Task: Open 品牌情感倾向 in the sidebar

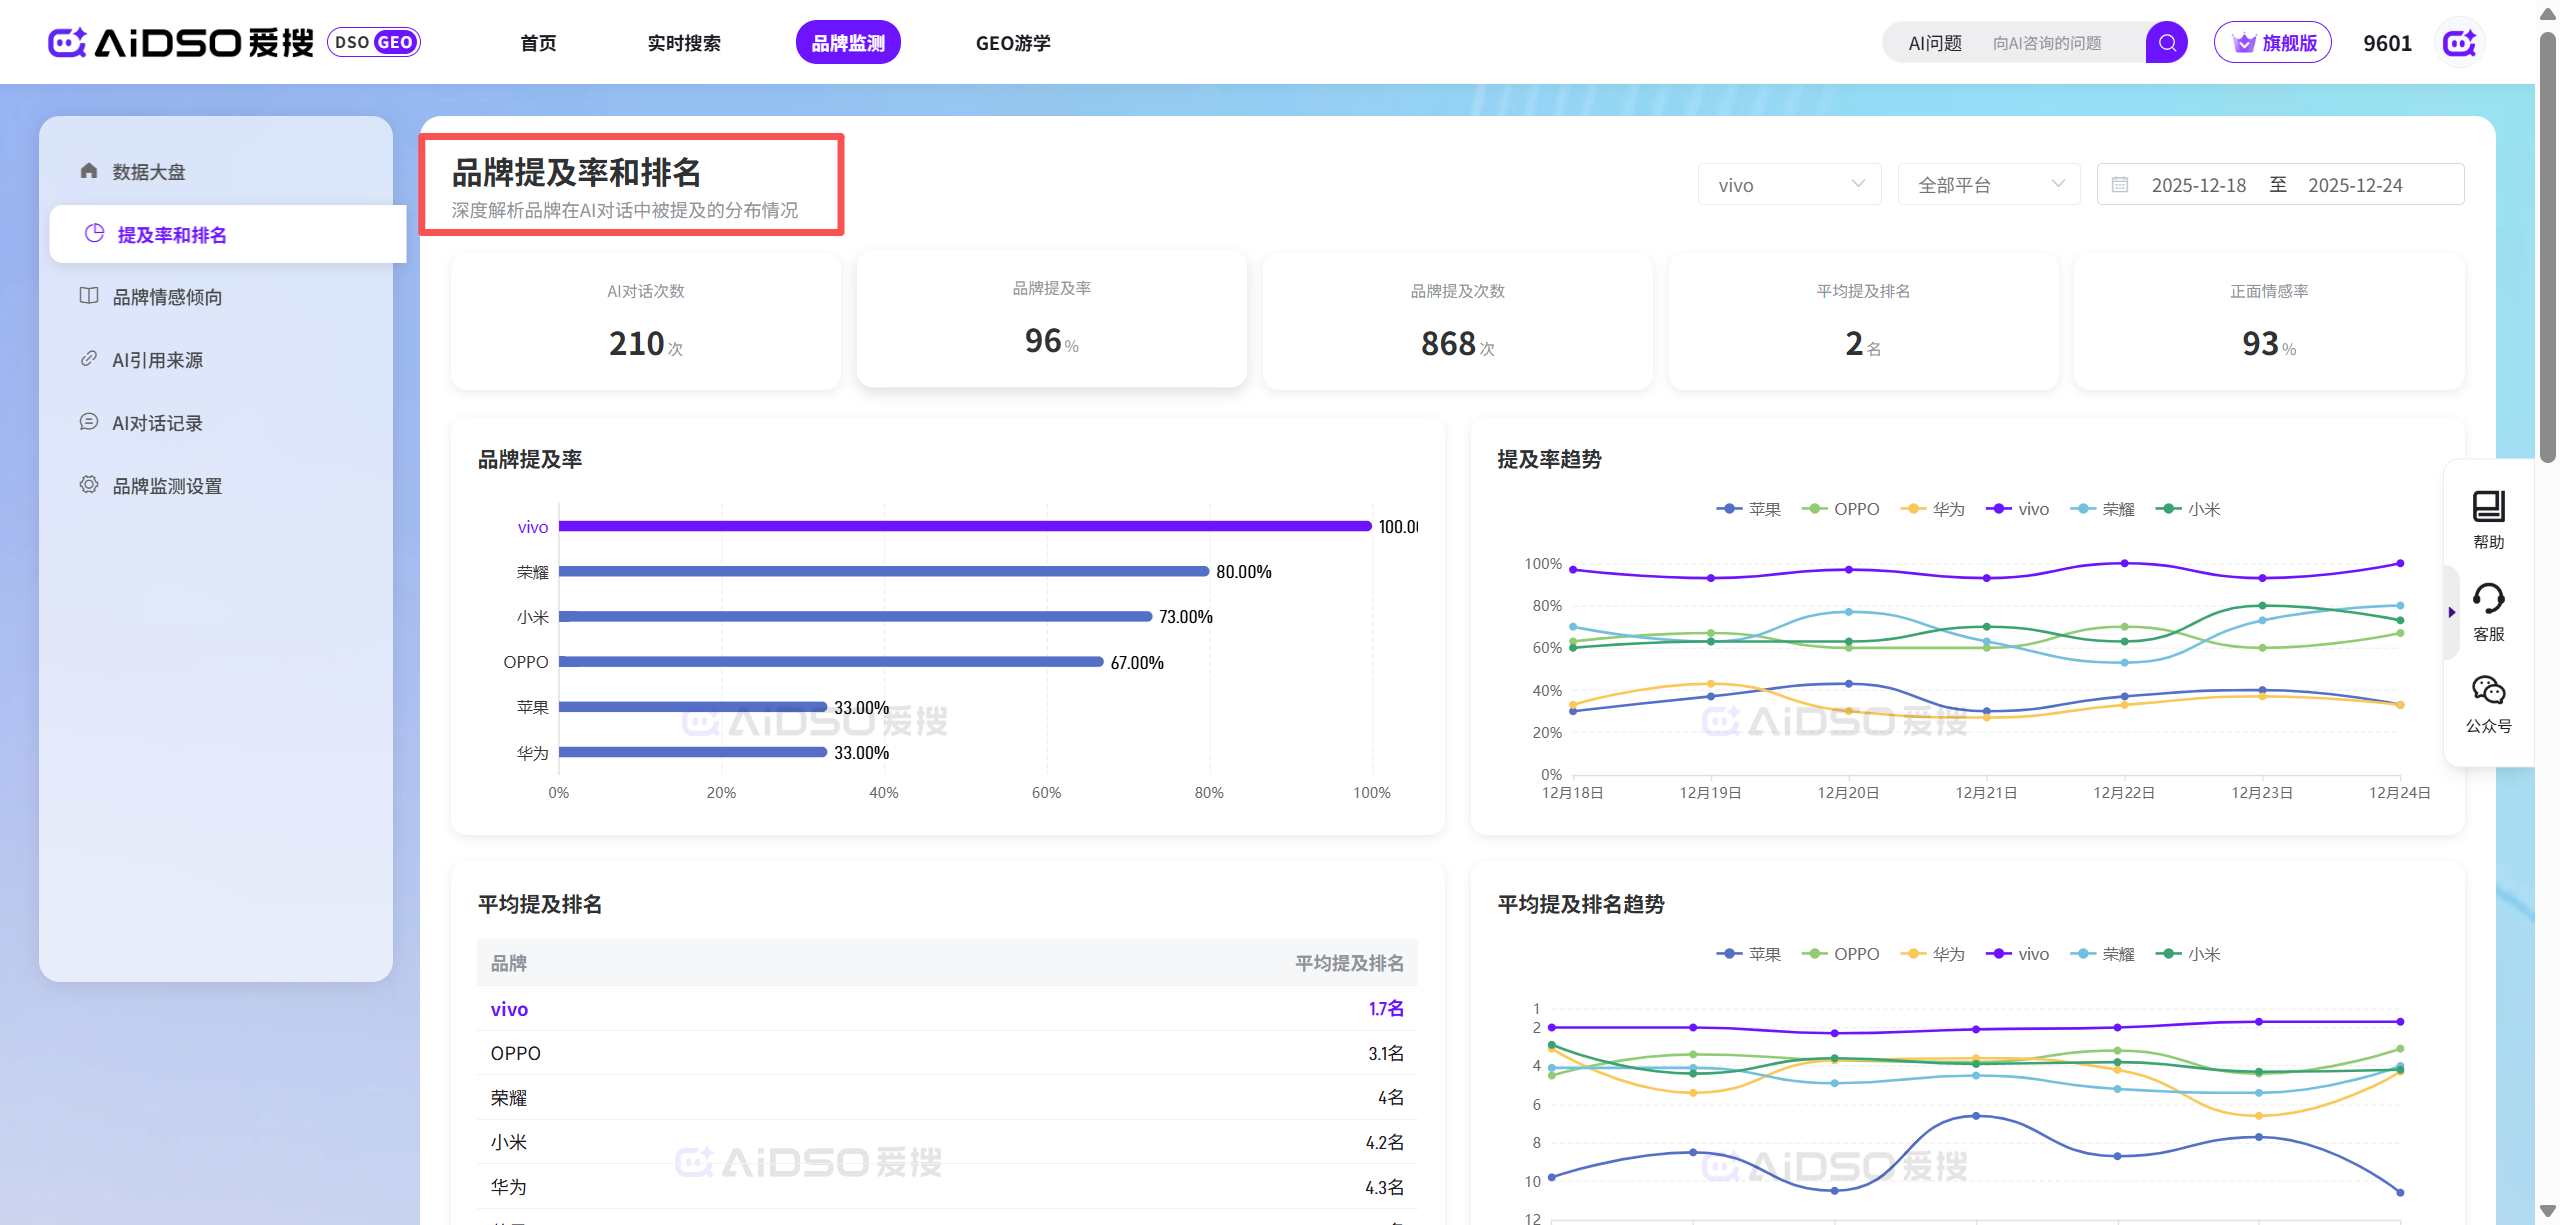Action: [167, 297]
